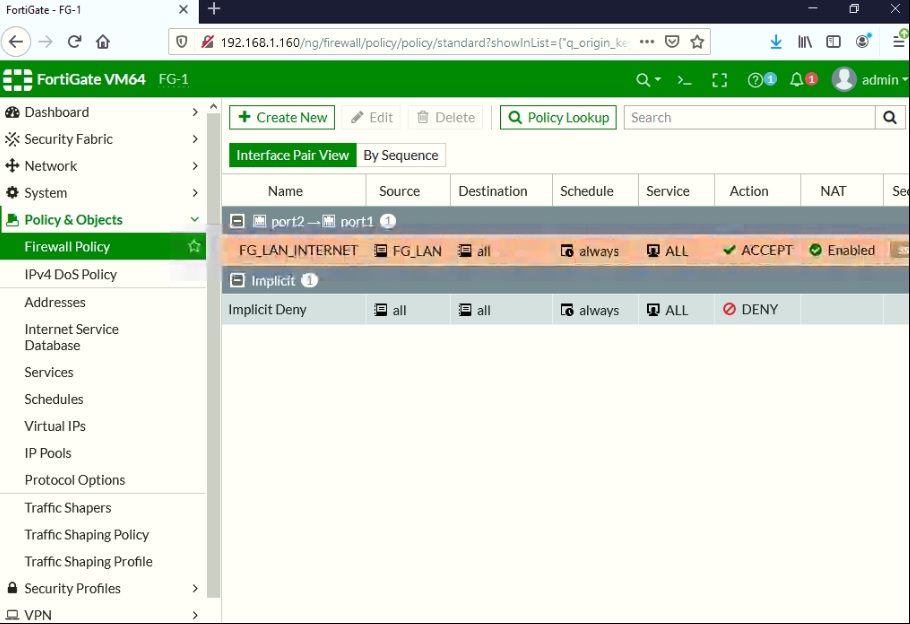Click inside the policy Search field

[745, 117]
